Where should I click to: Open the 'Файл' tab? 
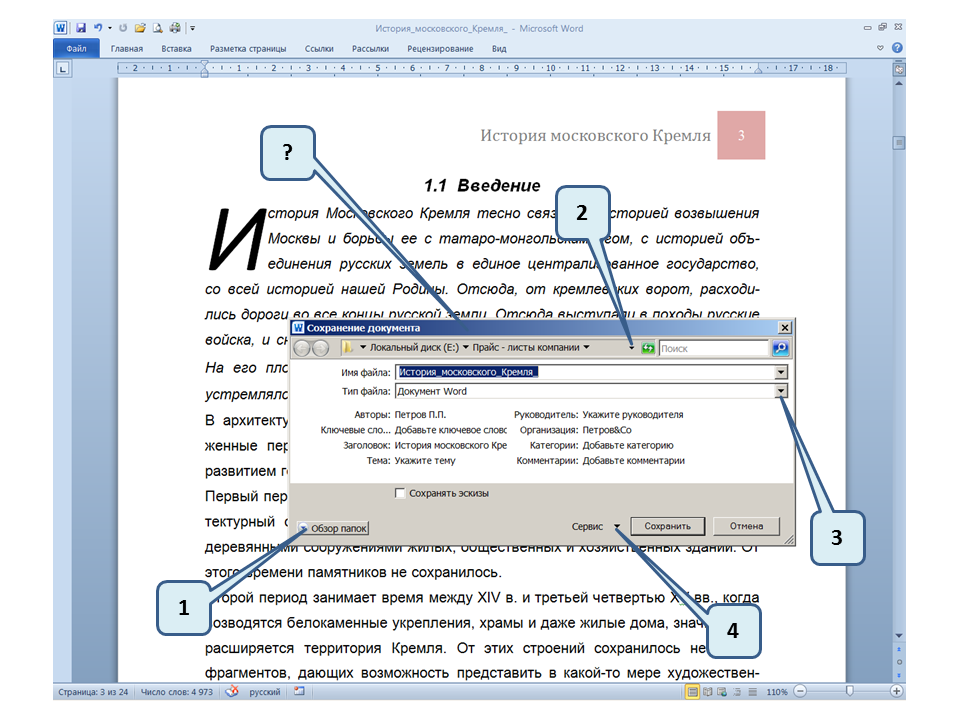point(77,48)
